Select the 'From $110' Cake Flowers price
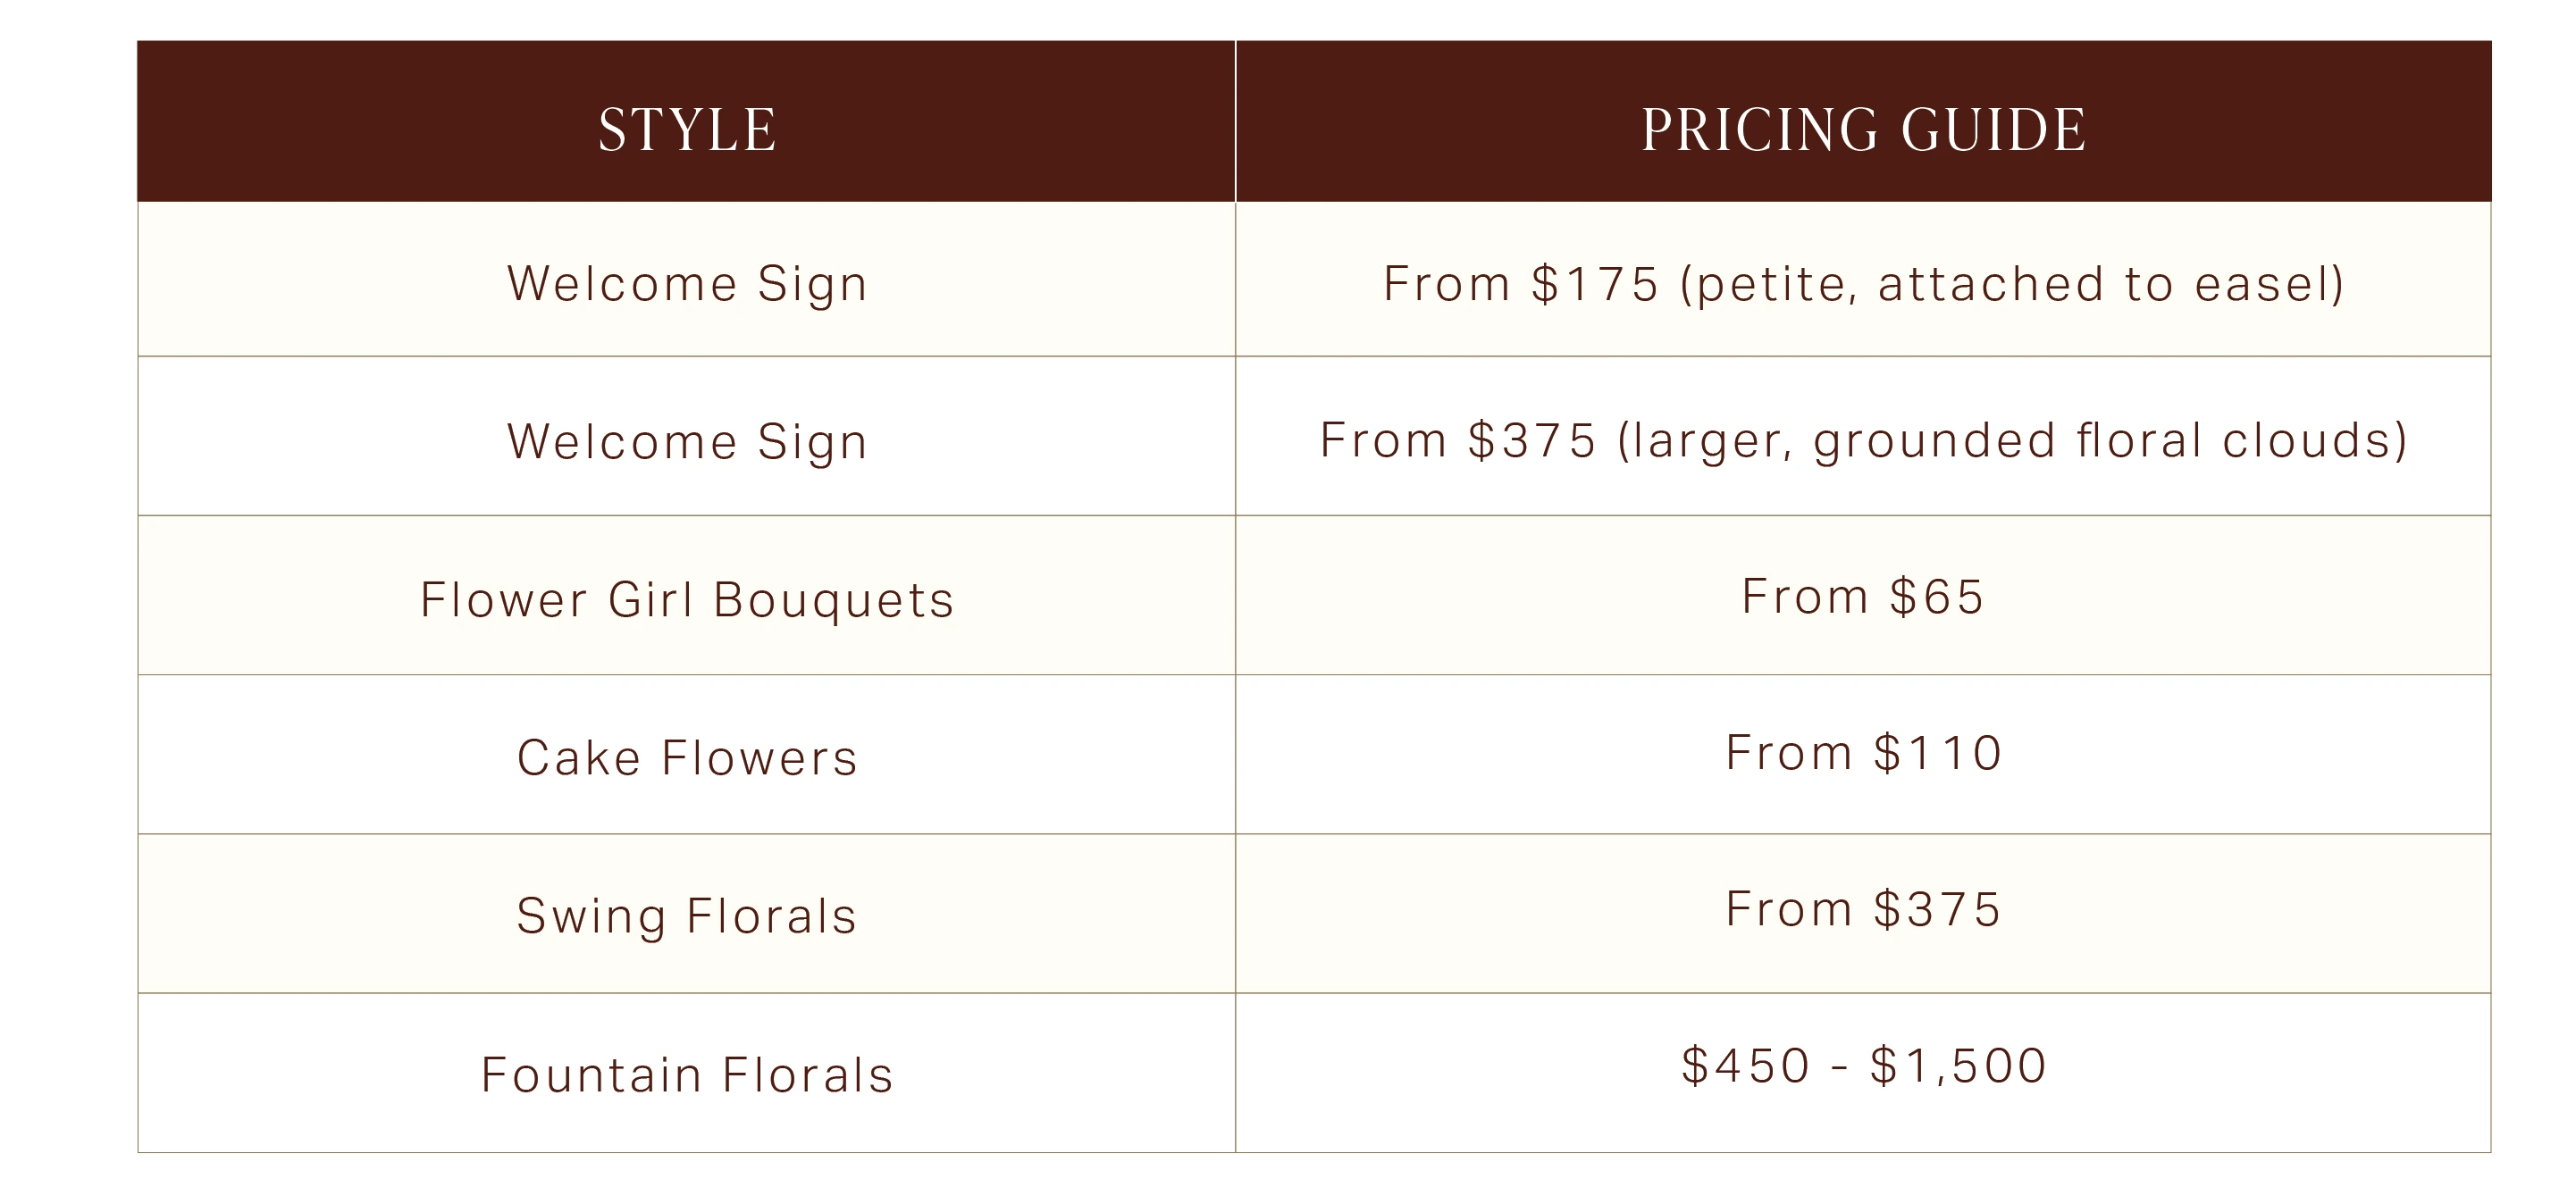The height and width of the screenshot is (1204, 2576). [x=1863, y=753]
